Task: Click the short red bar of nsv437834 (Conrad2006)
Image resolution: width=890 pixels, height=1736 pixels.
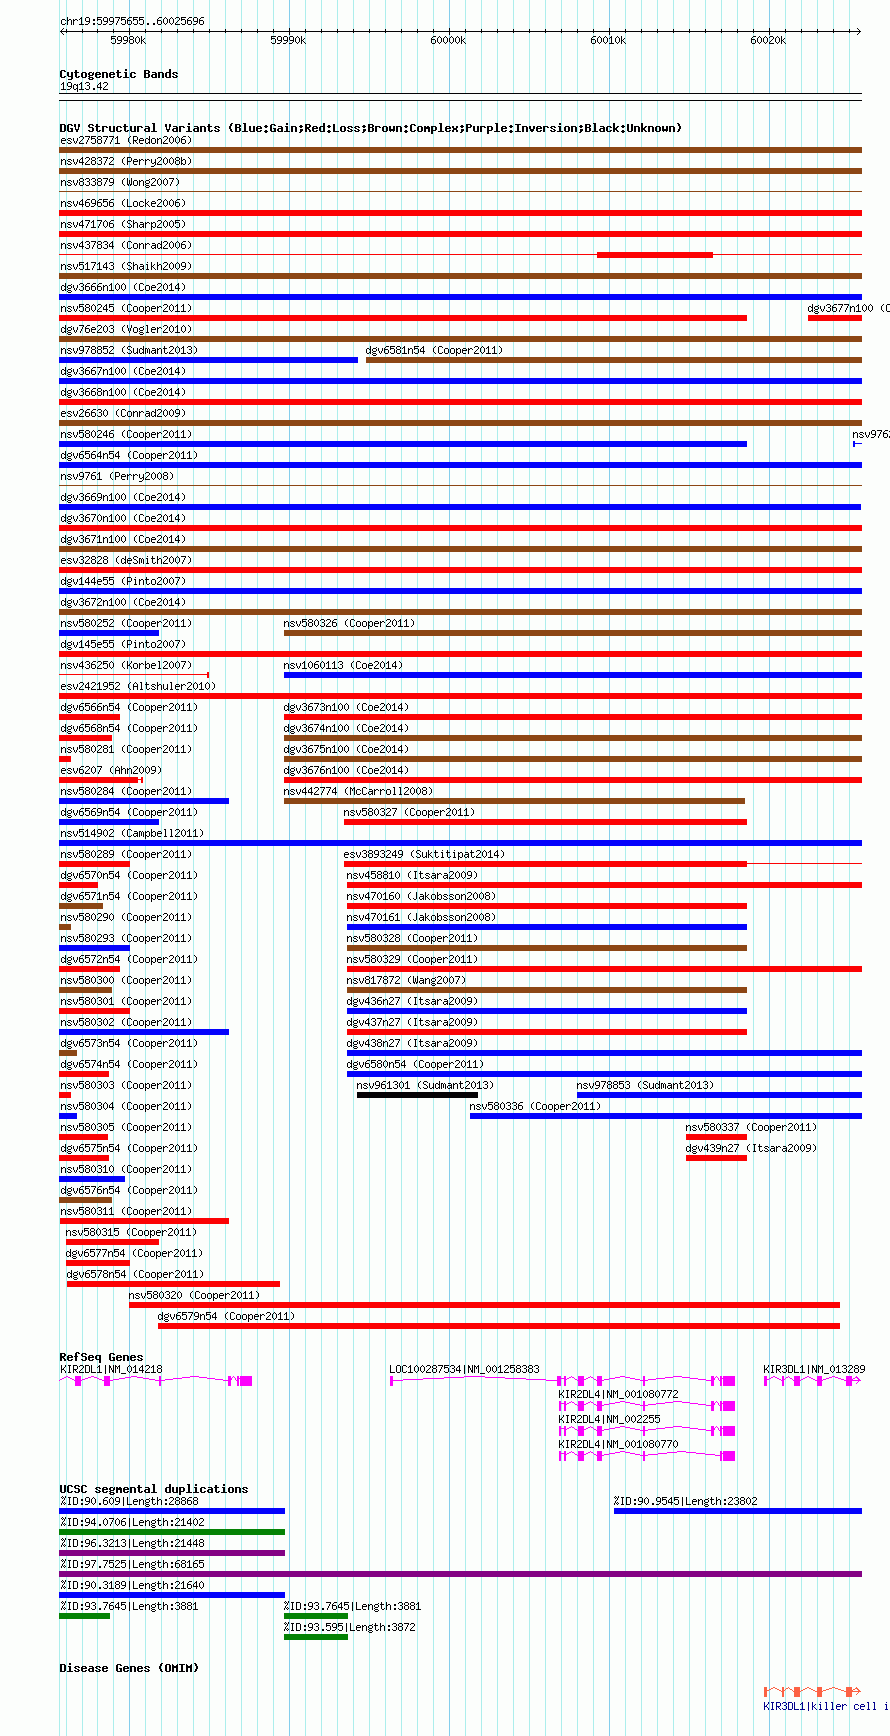Action: click(655, 255)
